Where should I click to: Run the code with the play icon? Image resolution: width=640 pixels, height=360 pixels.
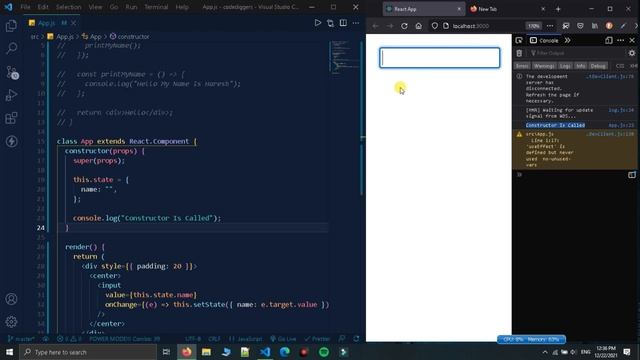[x=318, y=23]
